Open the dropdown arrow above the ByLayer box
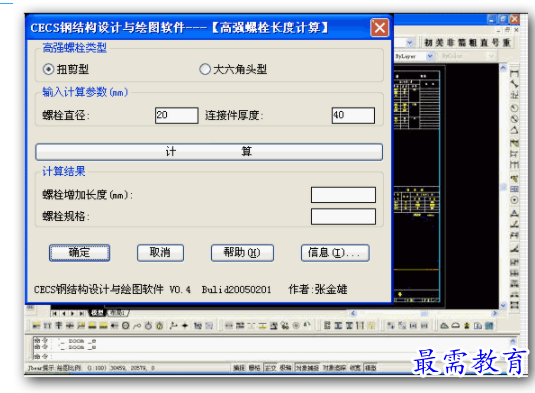 (410, 43)
